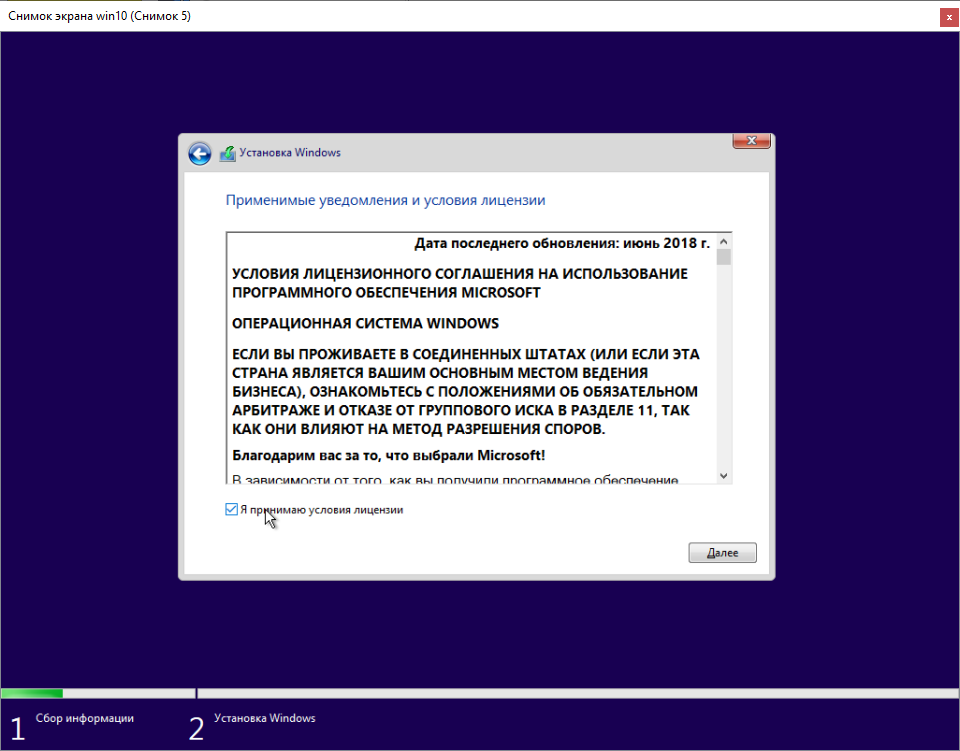The height and width of the screenshot is (751, 960).
Task: Click window title Снимок экрана win10 (Снимок 5)
Action: [99, 16]
